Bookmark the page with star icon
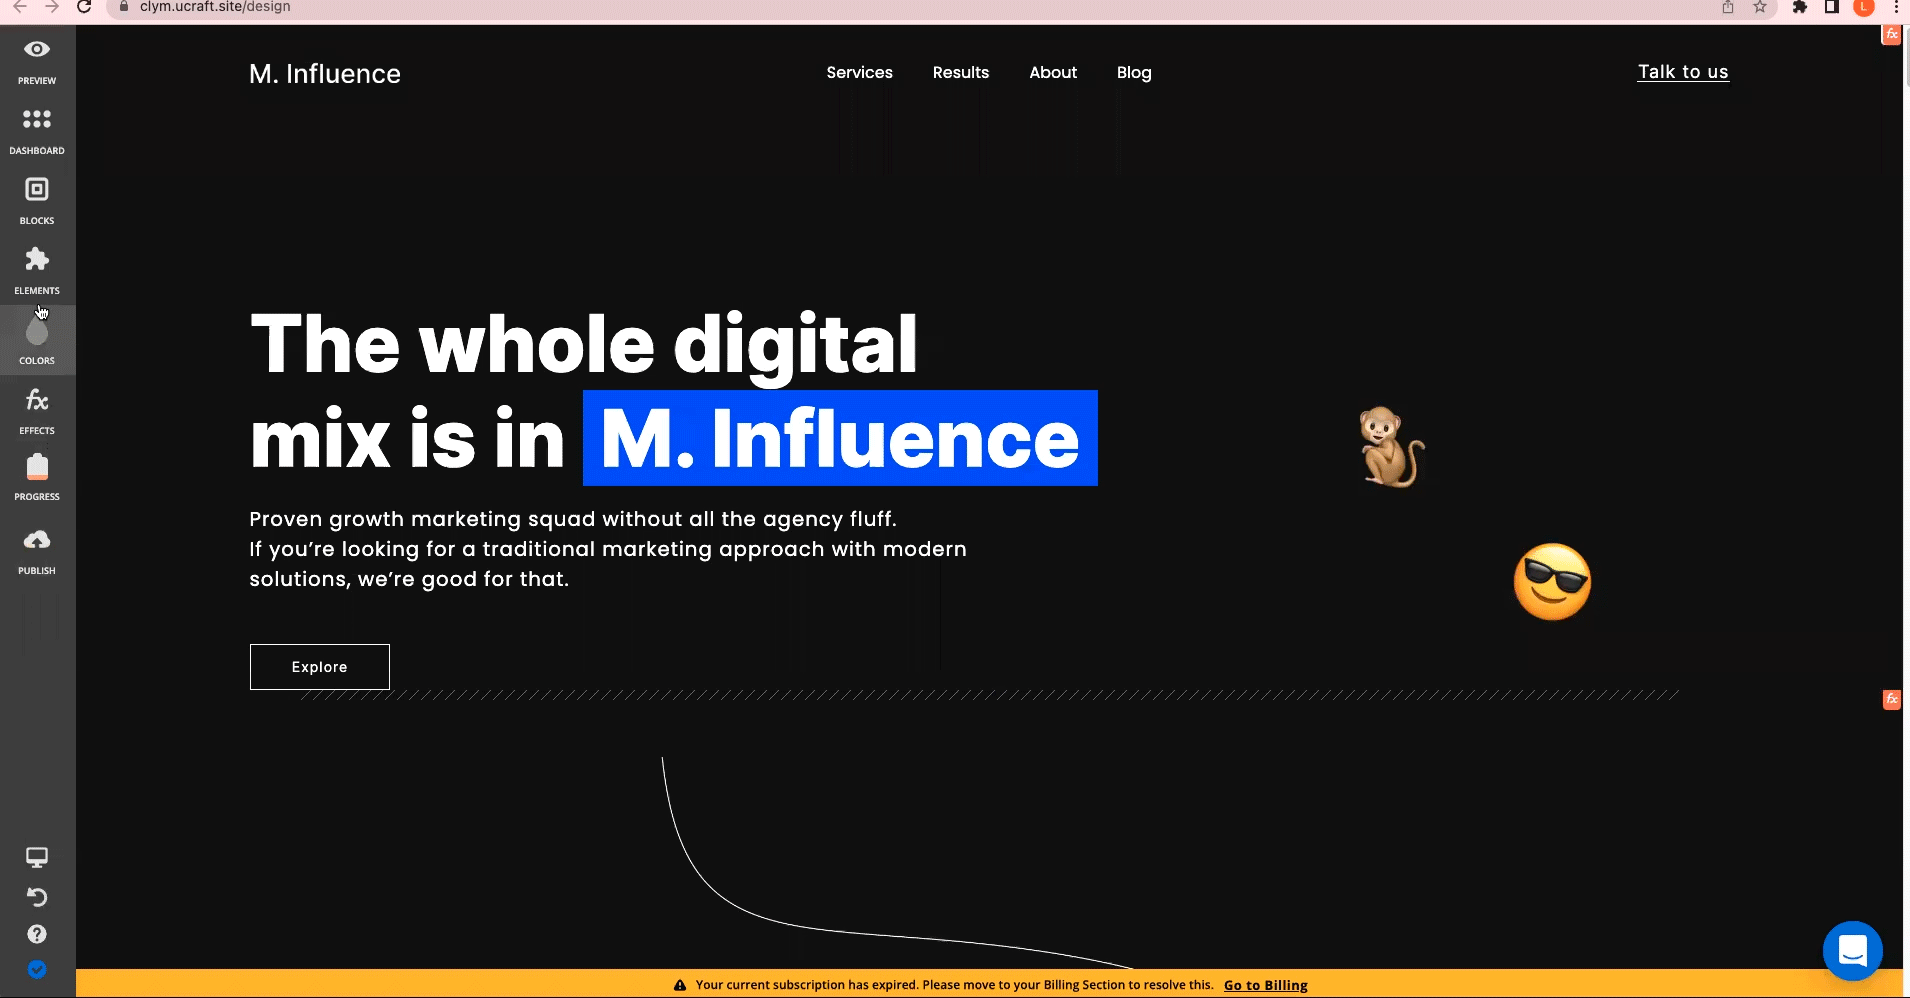 [1760, 7]
